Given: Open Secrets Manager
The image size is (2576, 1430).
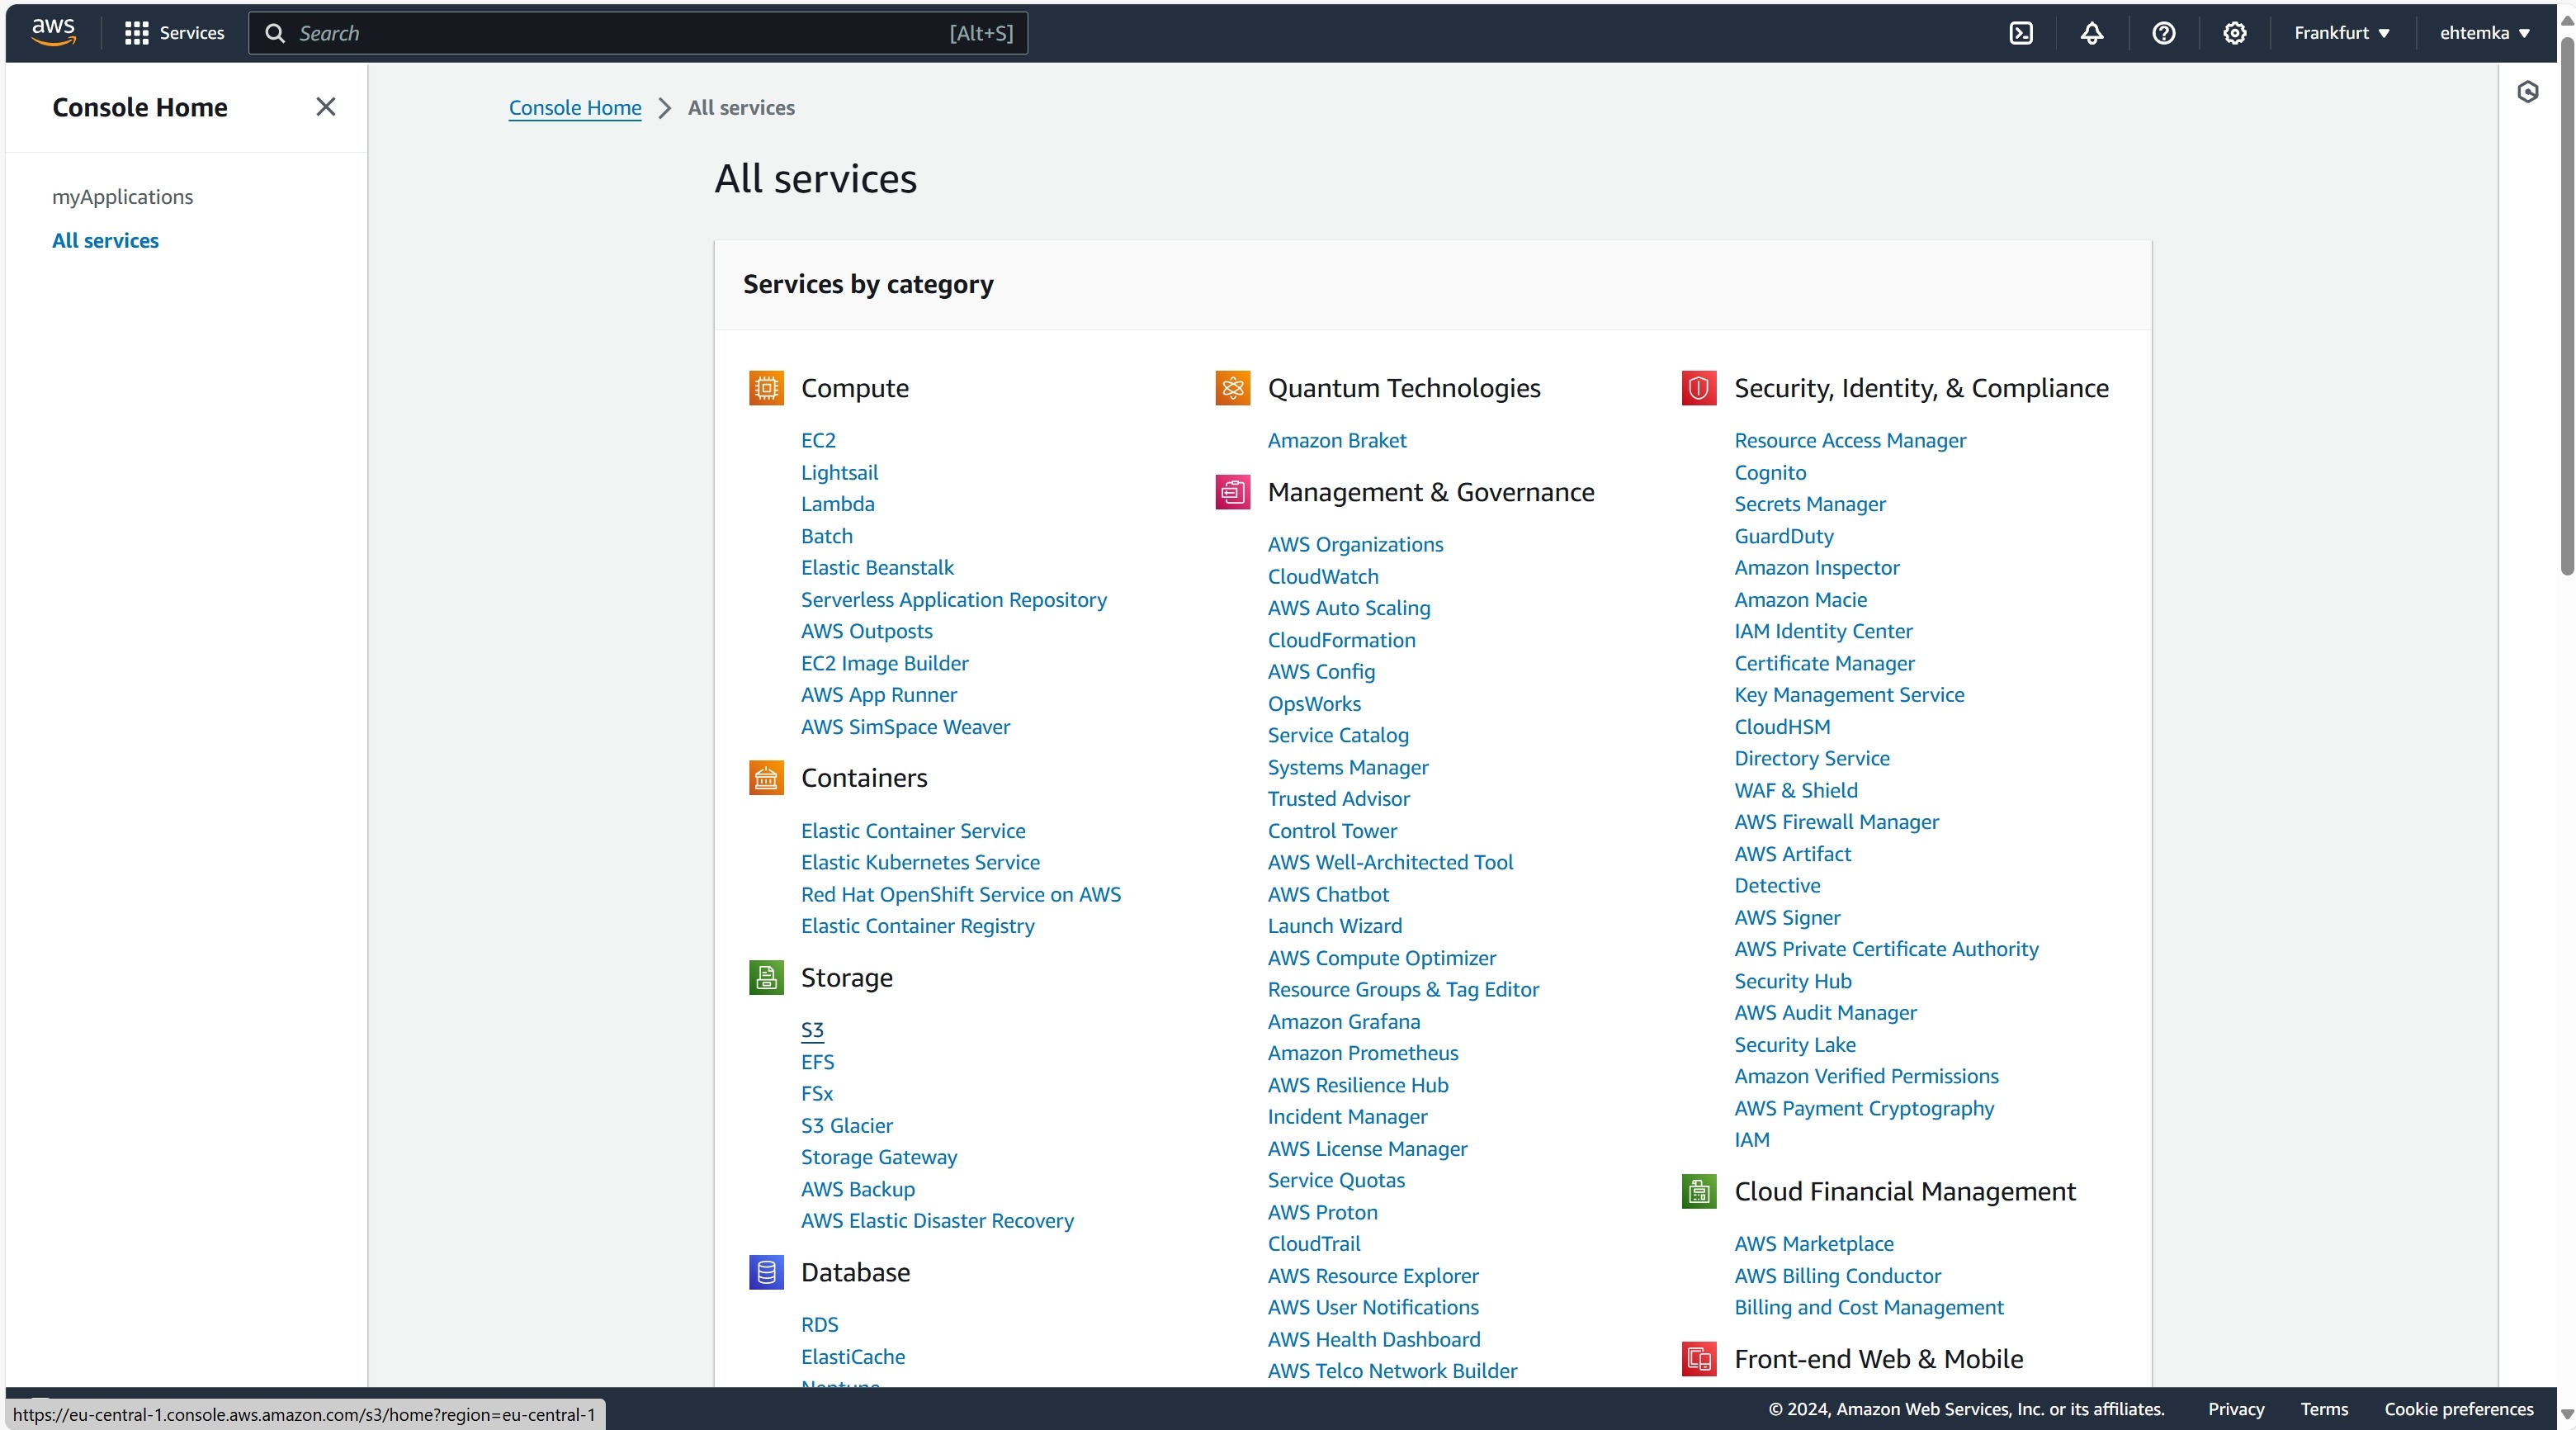Looking at the screenshot, I should tap(1810, 504).
